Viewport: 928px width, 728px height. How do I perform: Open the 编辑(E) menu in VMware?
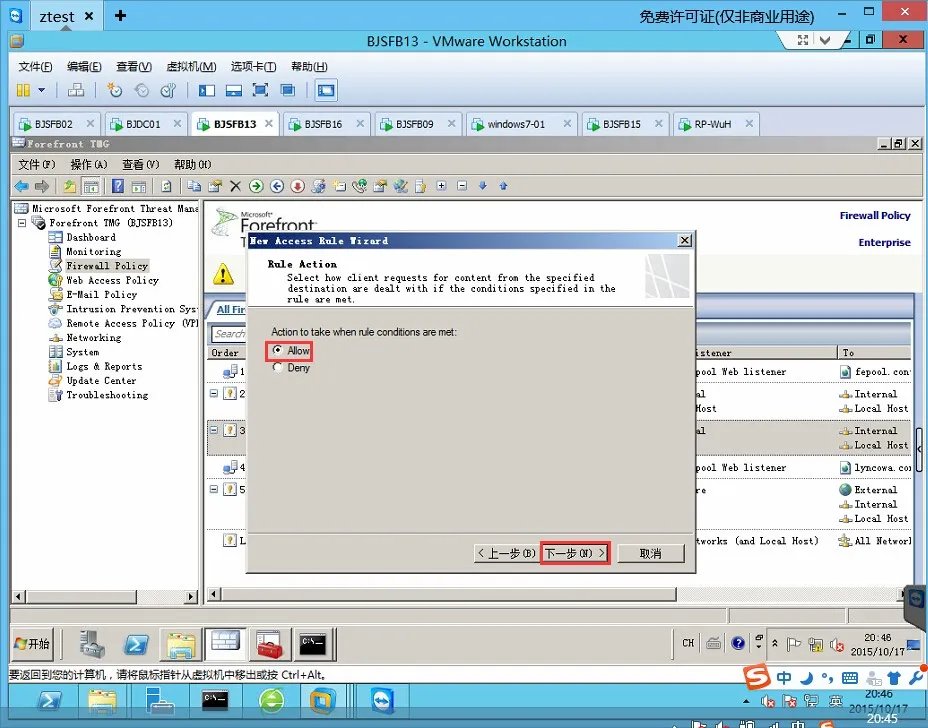click(x=84, y=66)
